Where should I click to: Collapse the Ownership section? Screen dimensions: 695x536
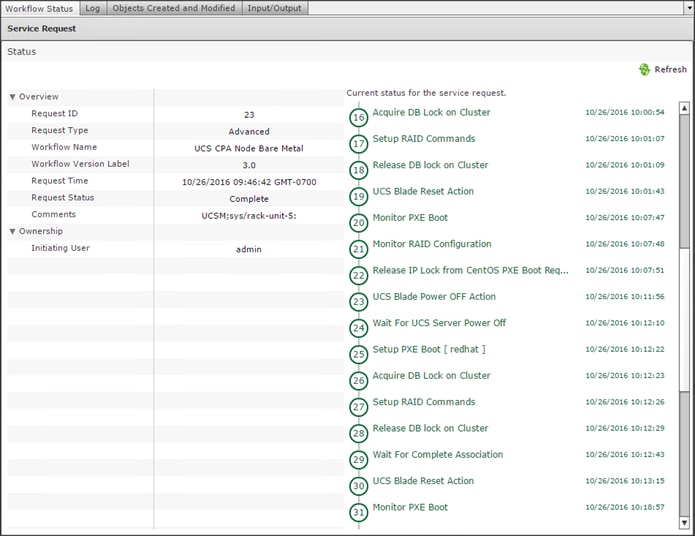point(12,231)
